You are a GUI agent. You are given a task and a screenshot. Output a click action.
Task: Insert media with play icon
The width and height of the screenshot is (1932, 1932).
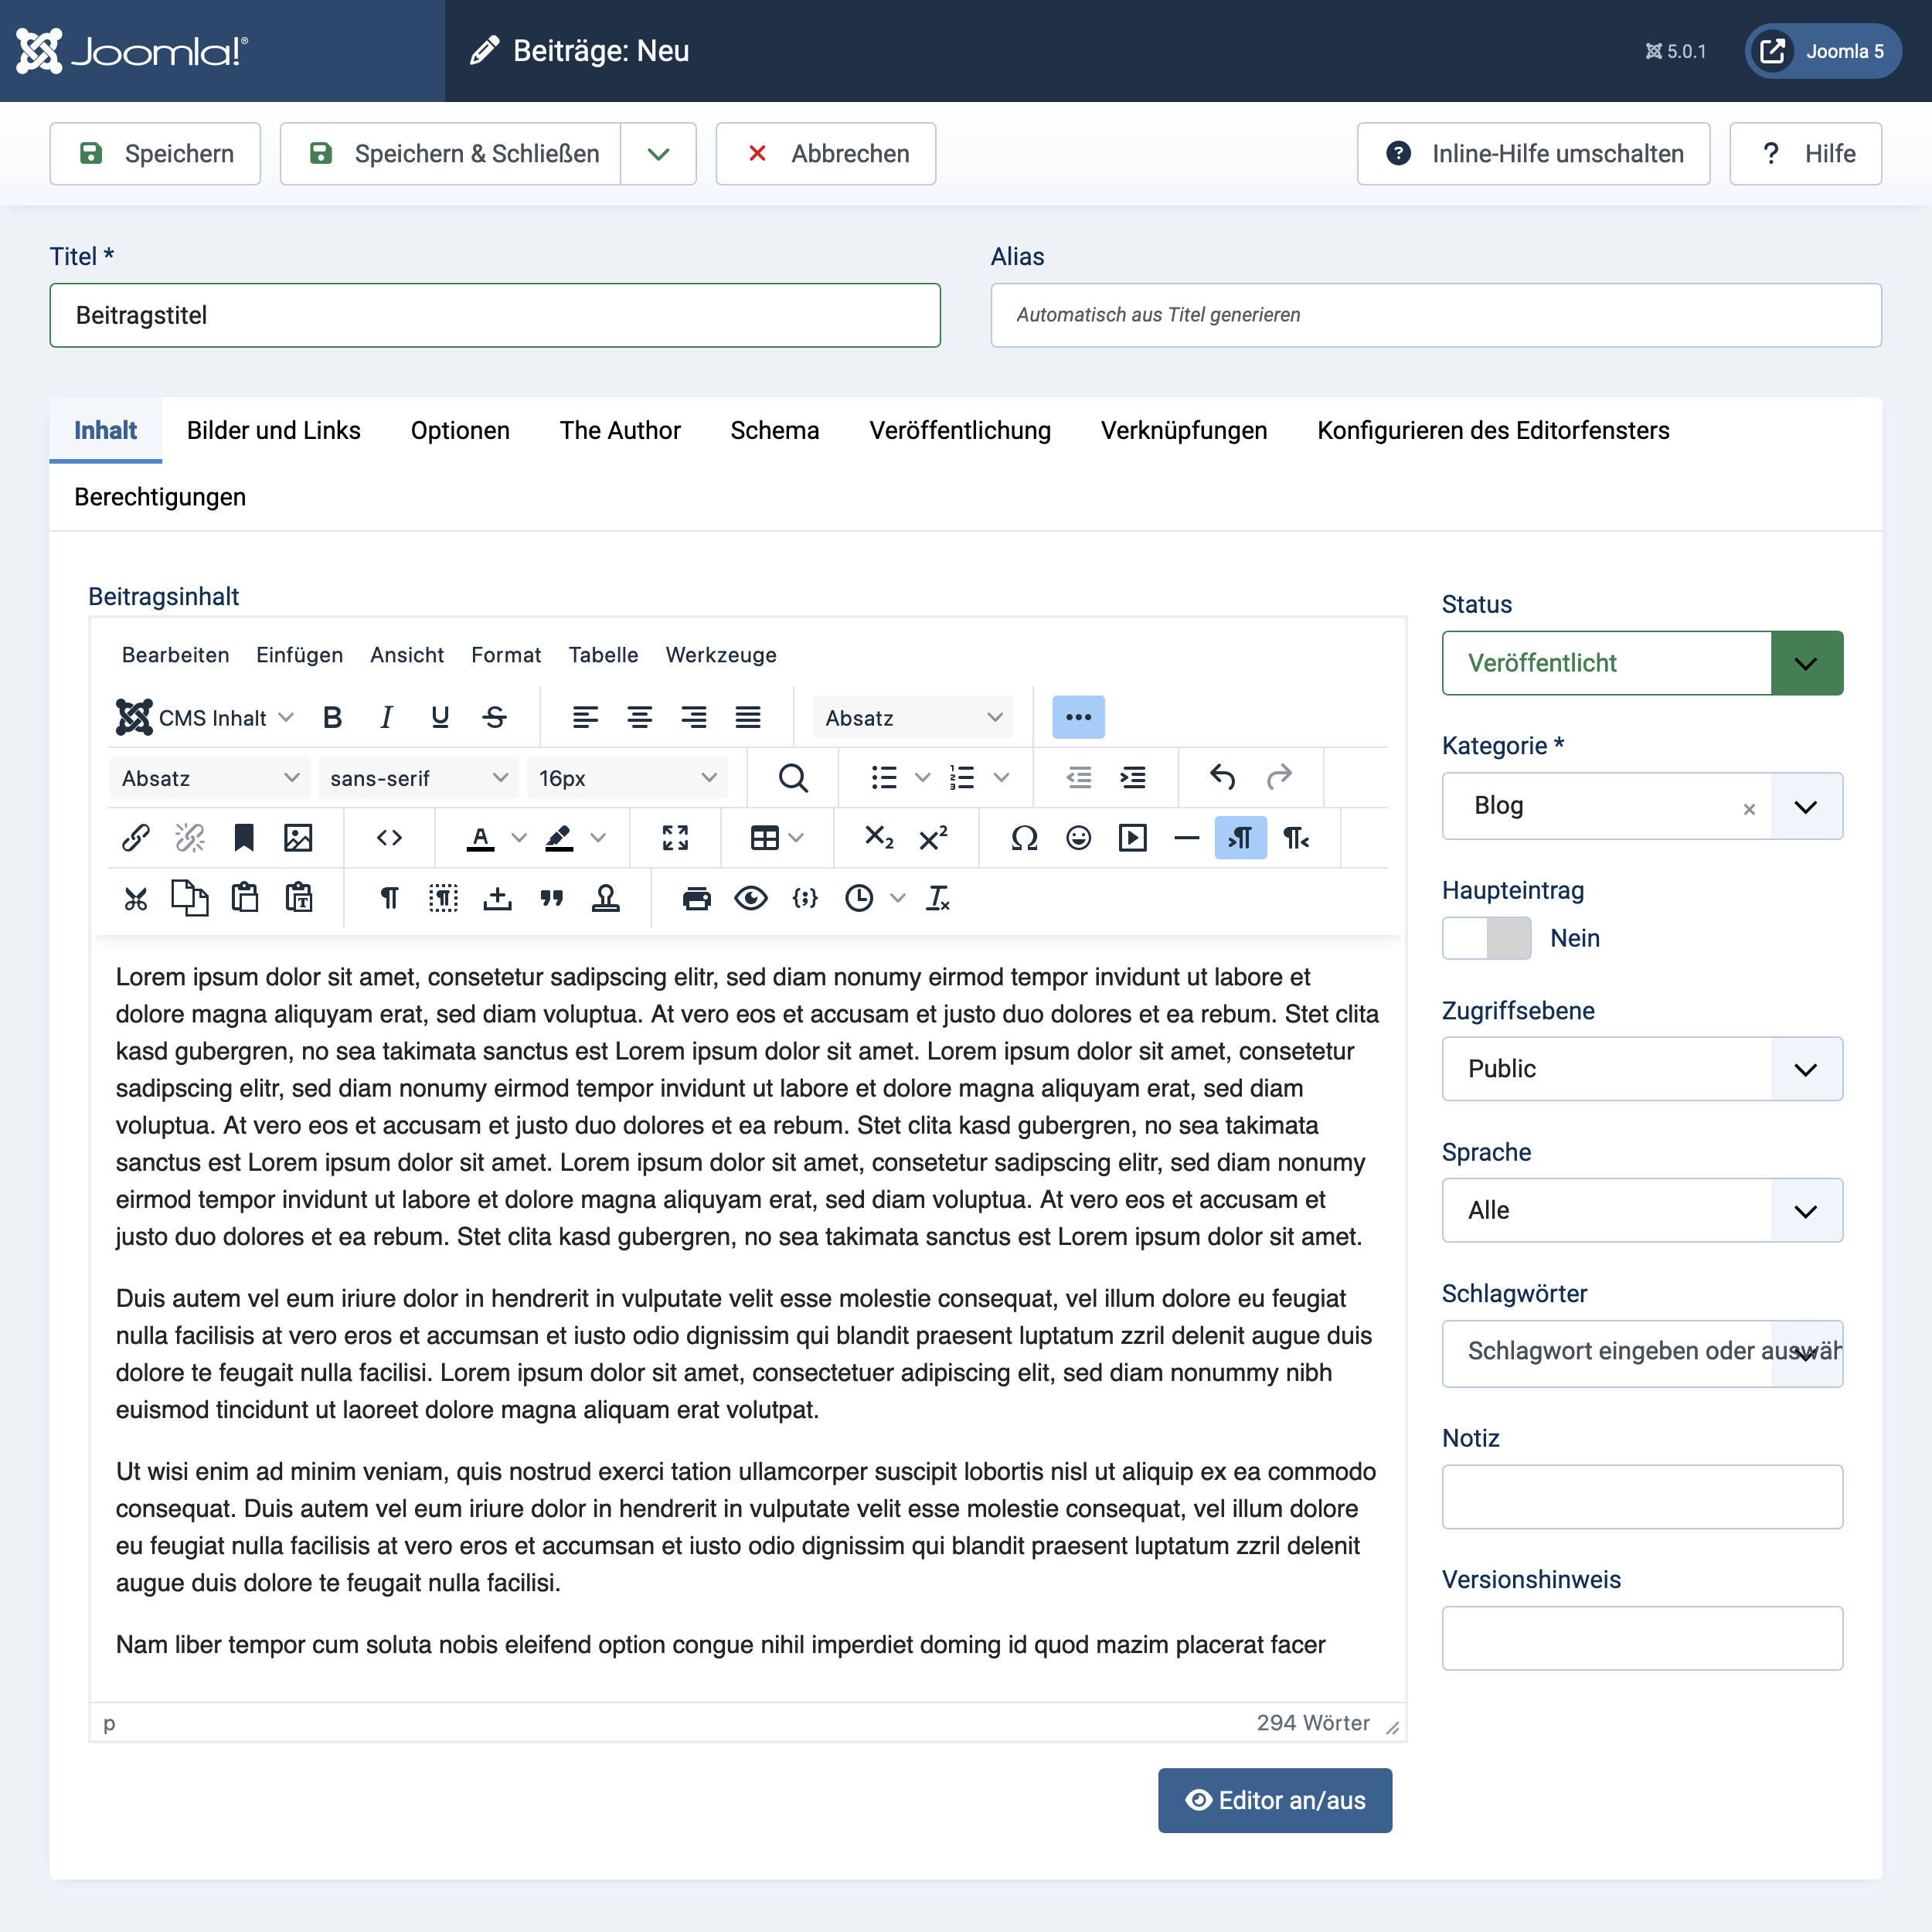(x=1132, y=837)
